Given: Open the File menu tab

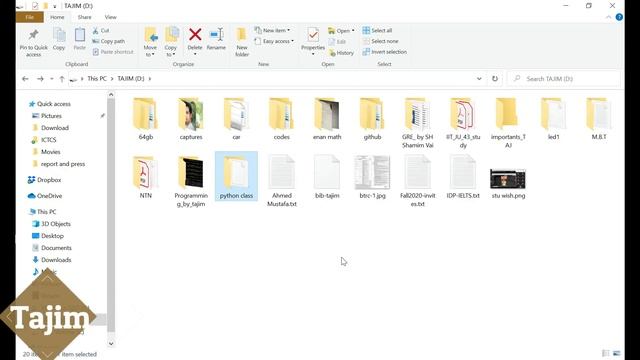Looking at the screenshot, I should [29, 17].
